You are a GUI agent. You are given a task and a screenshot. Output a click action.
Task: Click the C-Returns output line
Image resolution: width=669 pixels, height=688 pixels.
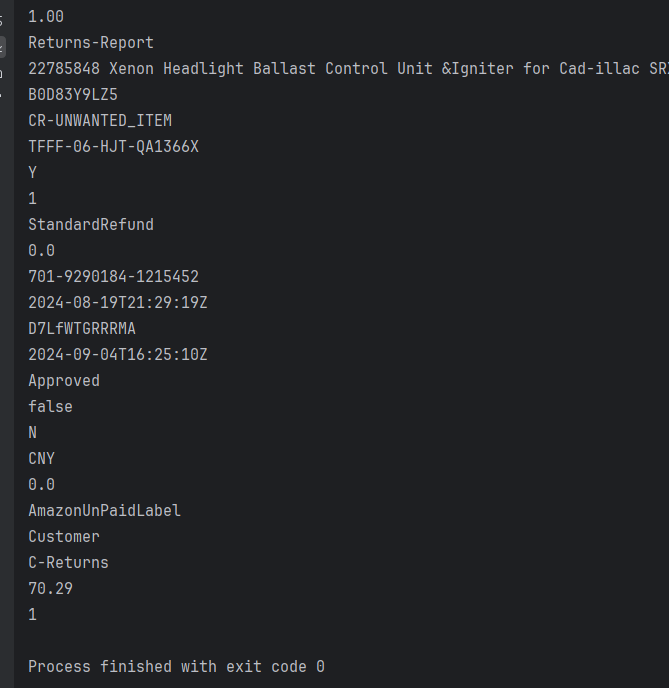coord(68,563)
